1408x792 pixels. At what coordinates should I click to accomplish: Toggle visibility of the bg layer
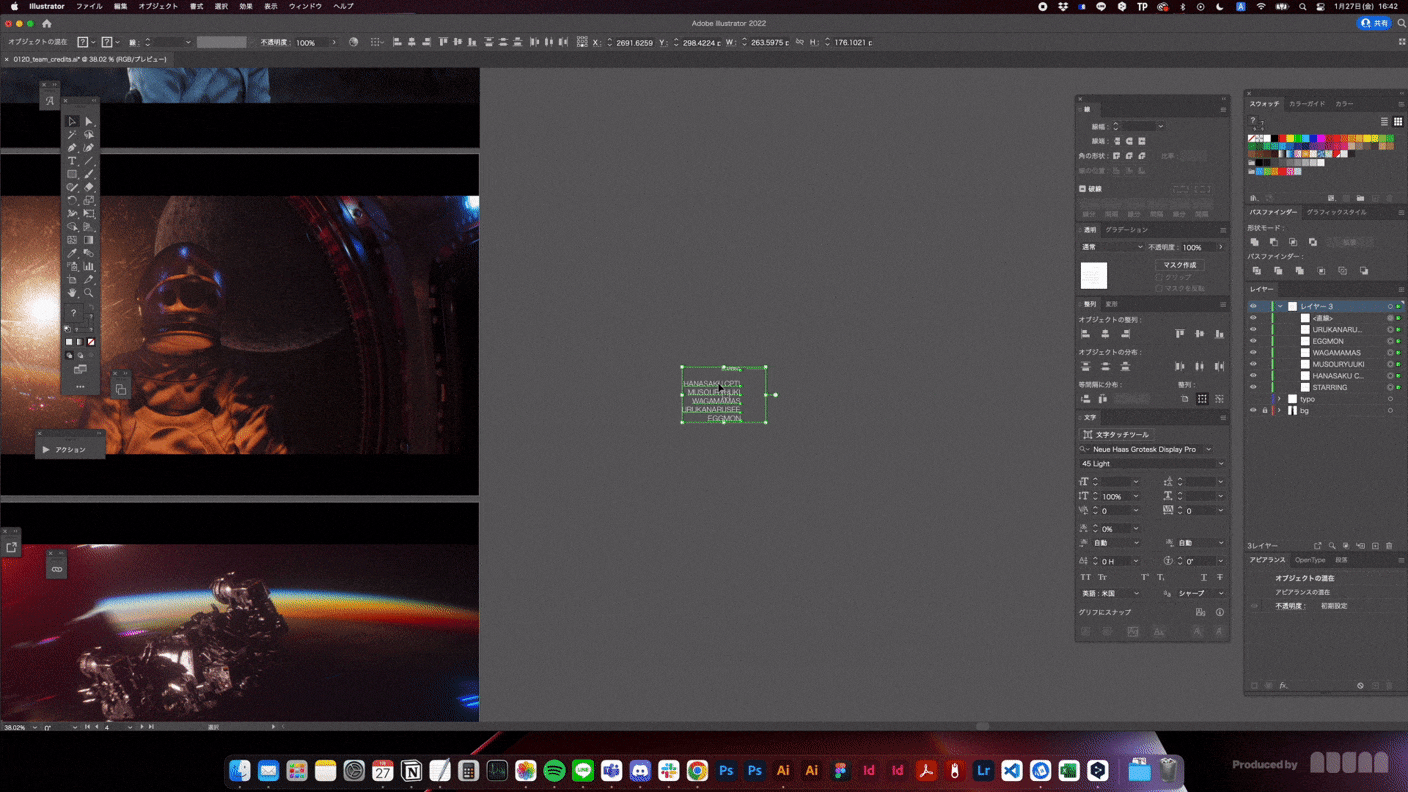click(1253, 410)
